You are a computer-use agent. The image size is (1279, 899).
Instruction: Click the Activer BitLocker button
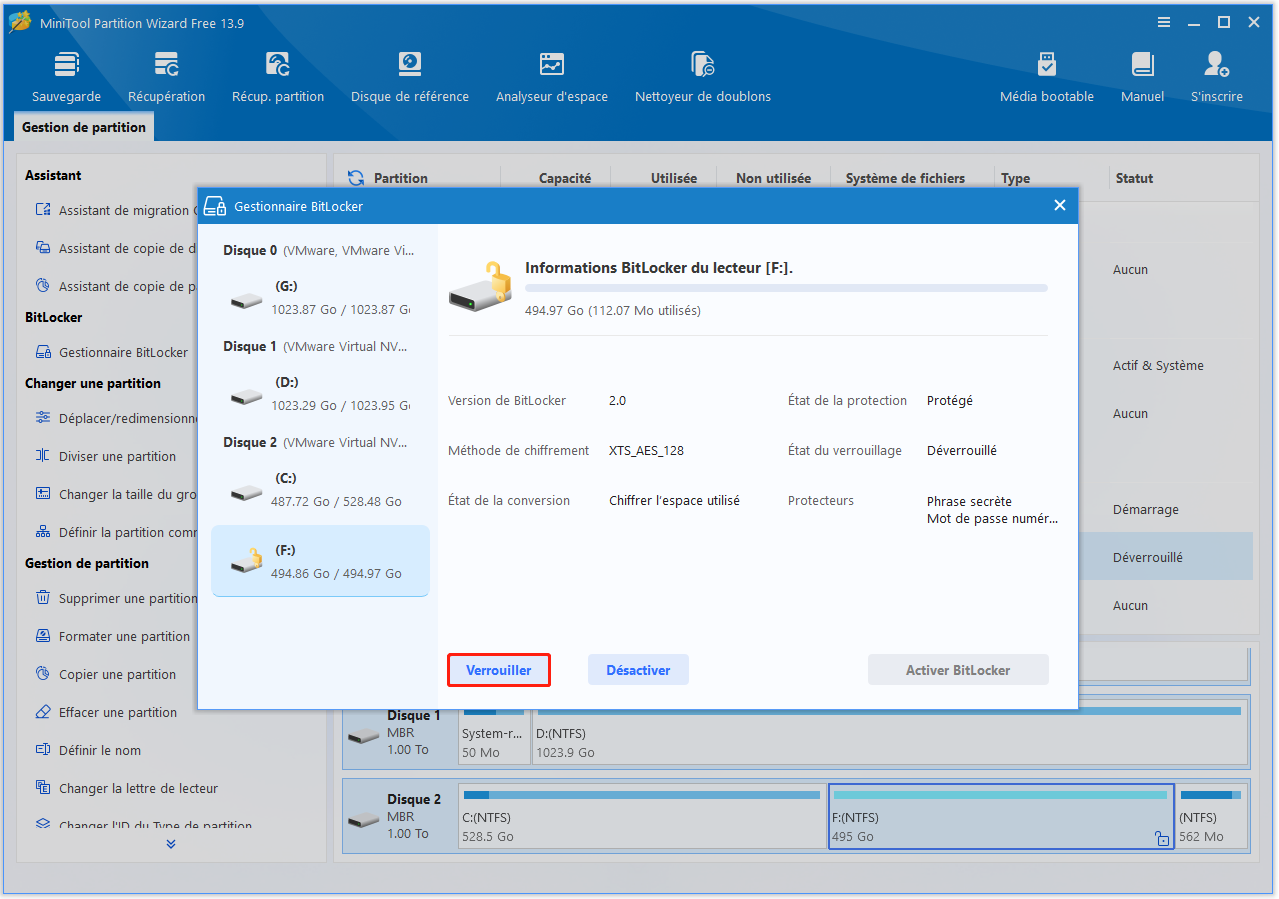[958, 670]
